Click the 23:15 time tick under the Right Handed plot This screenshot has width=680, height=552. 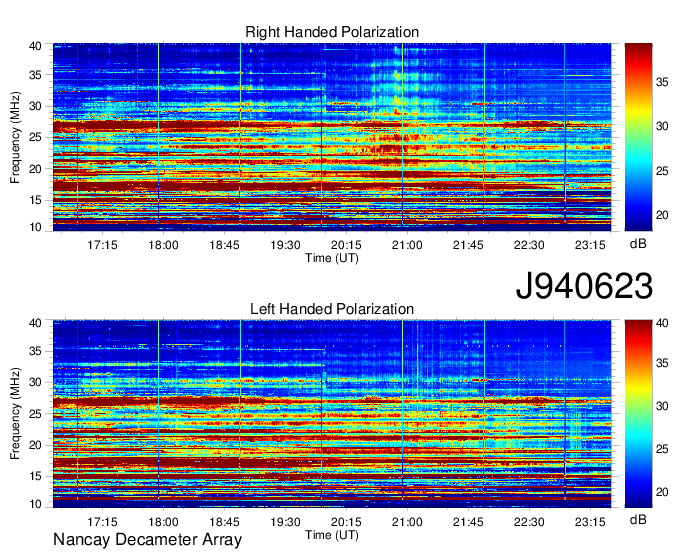coord(590,245)
